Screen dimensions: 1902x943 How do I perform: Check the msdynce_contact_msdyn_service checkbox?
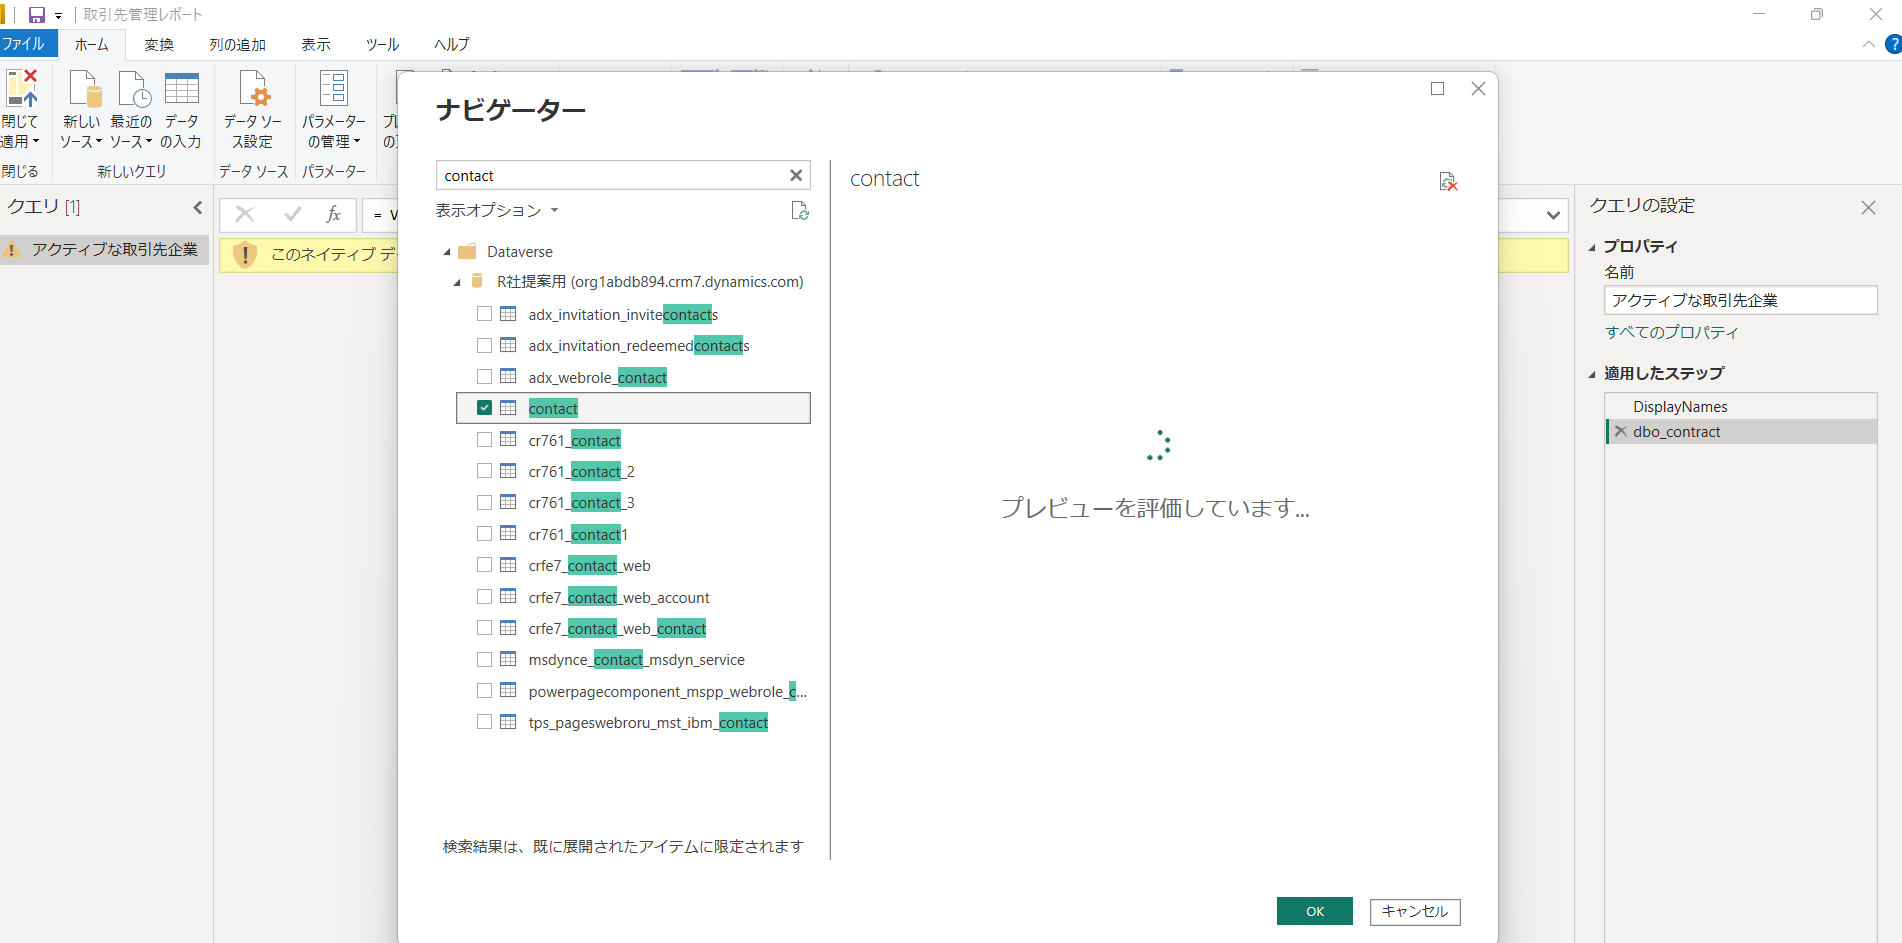484,659
